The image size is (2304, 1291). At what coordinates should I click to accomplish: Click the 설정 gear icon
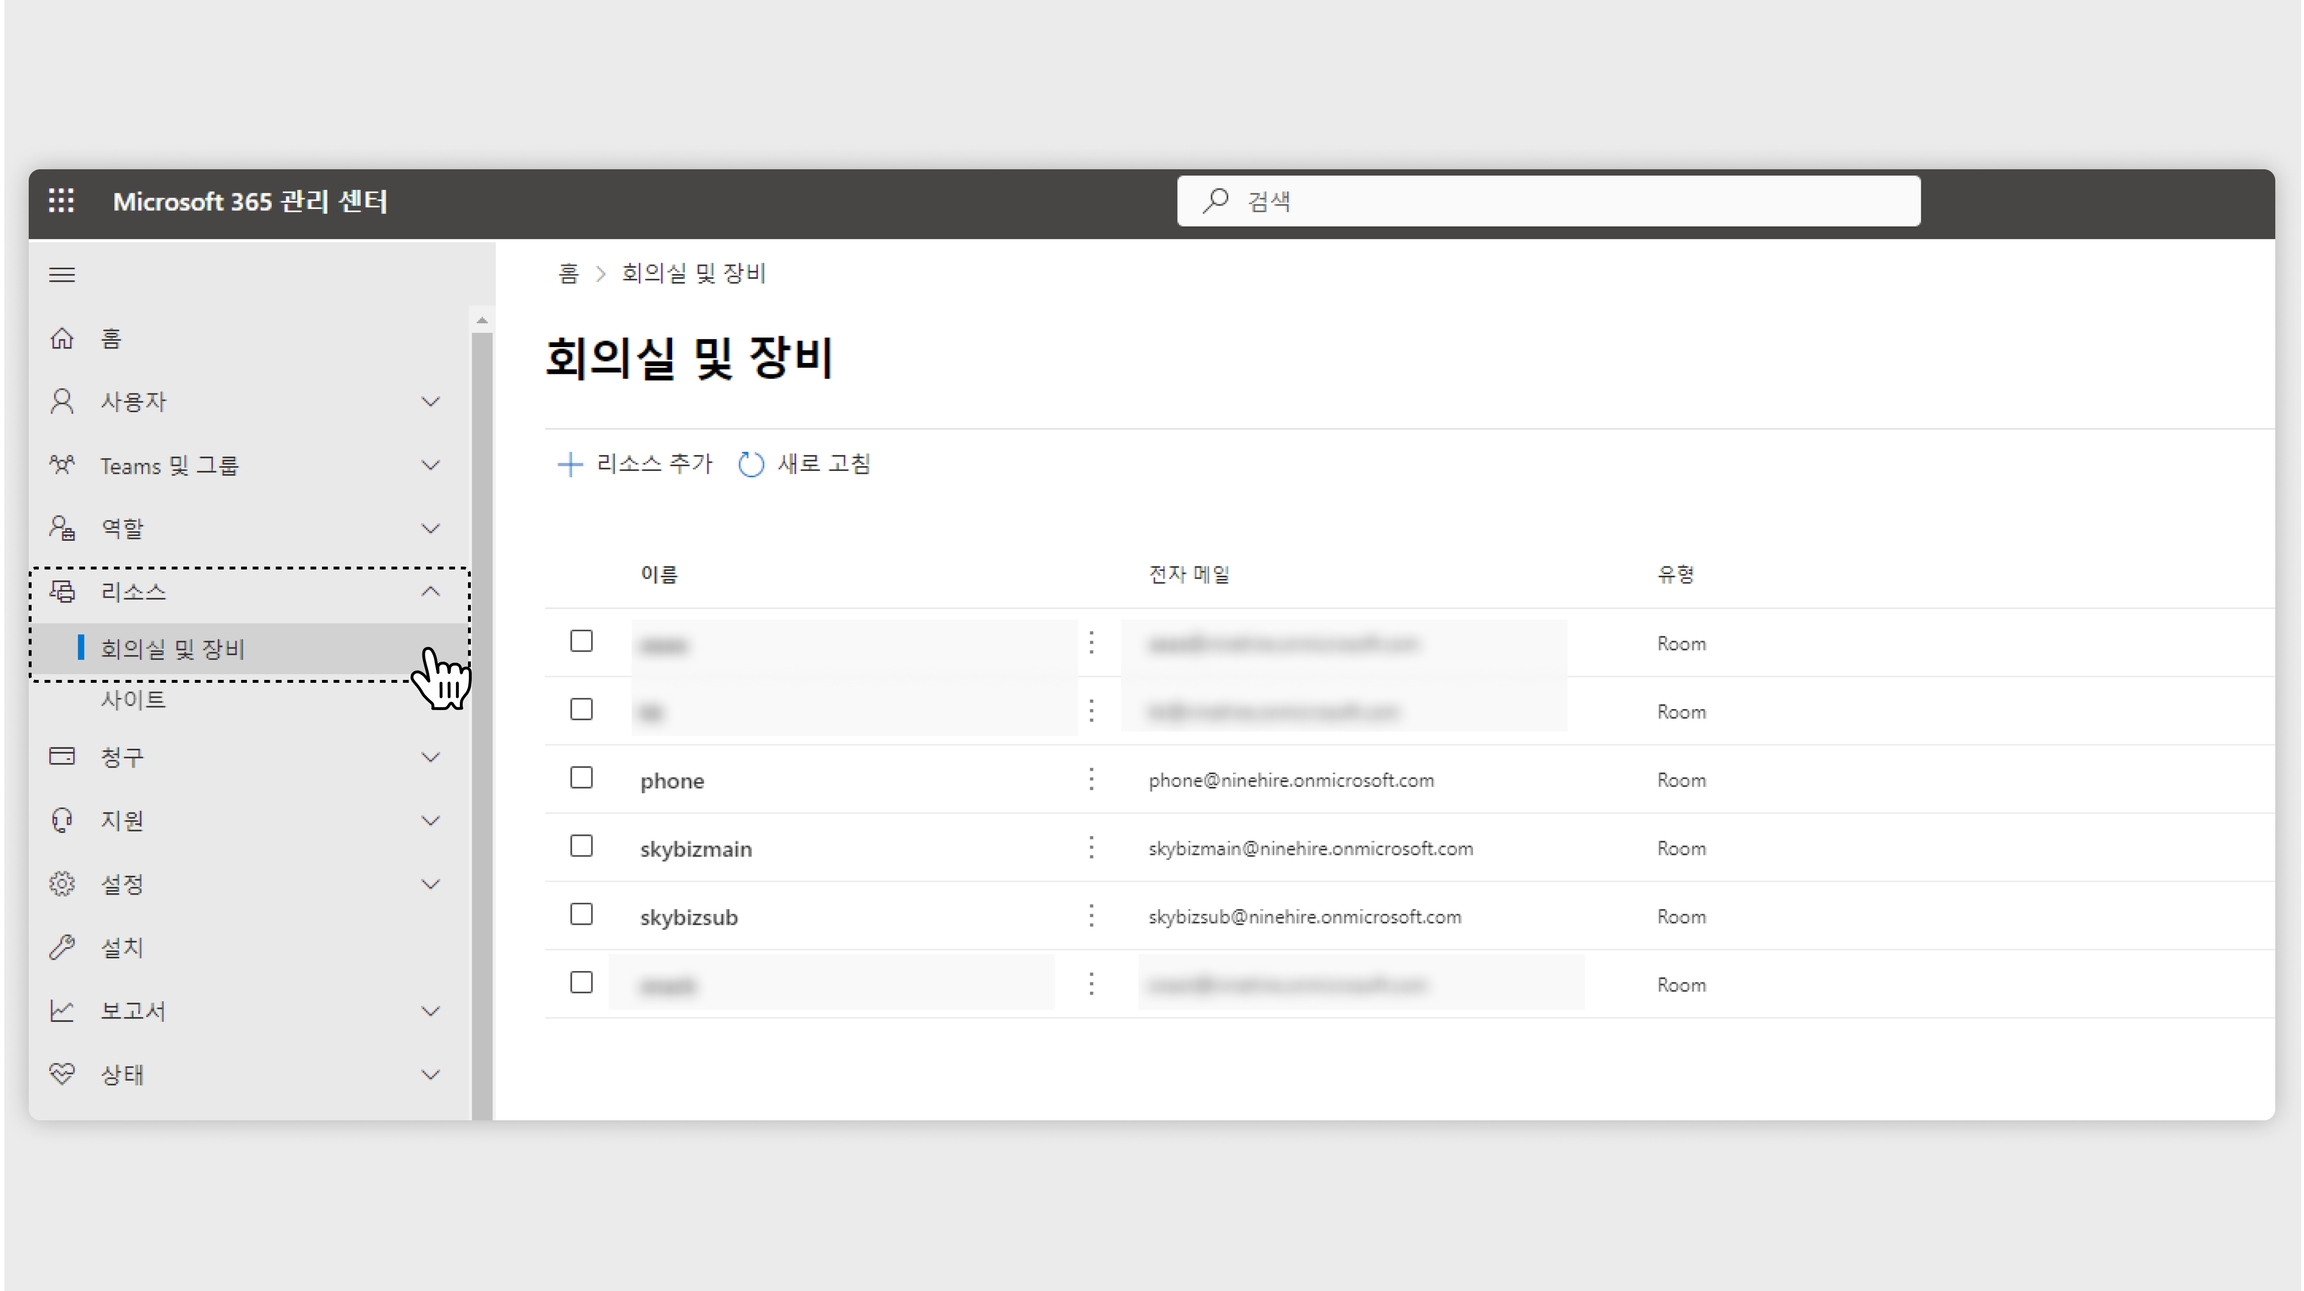(62, 884)
